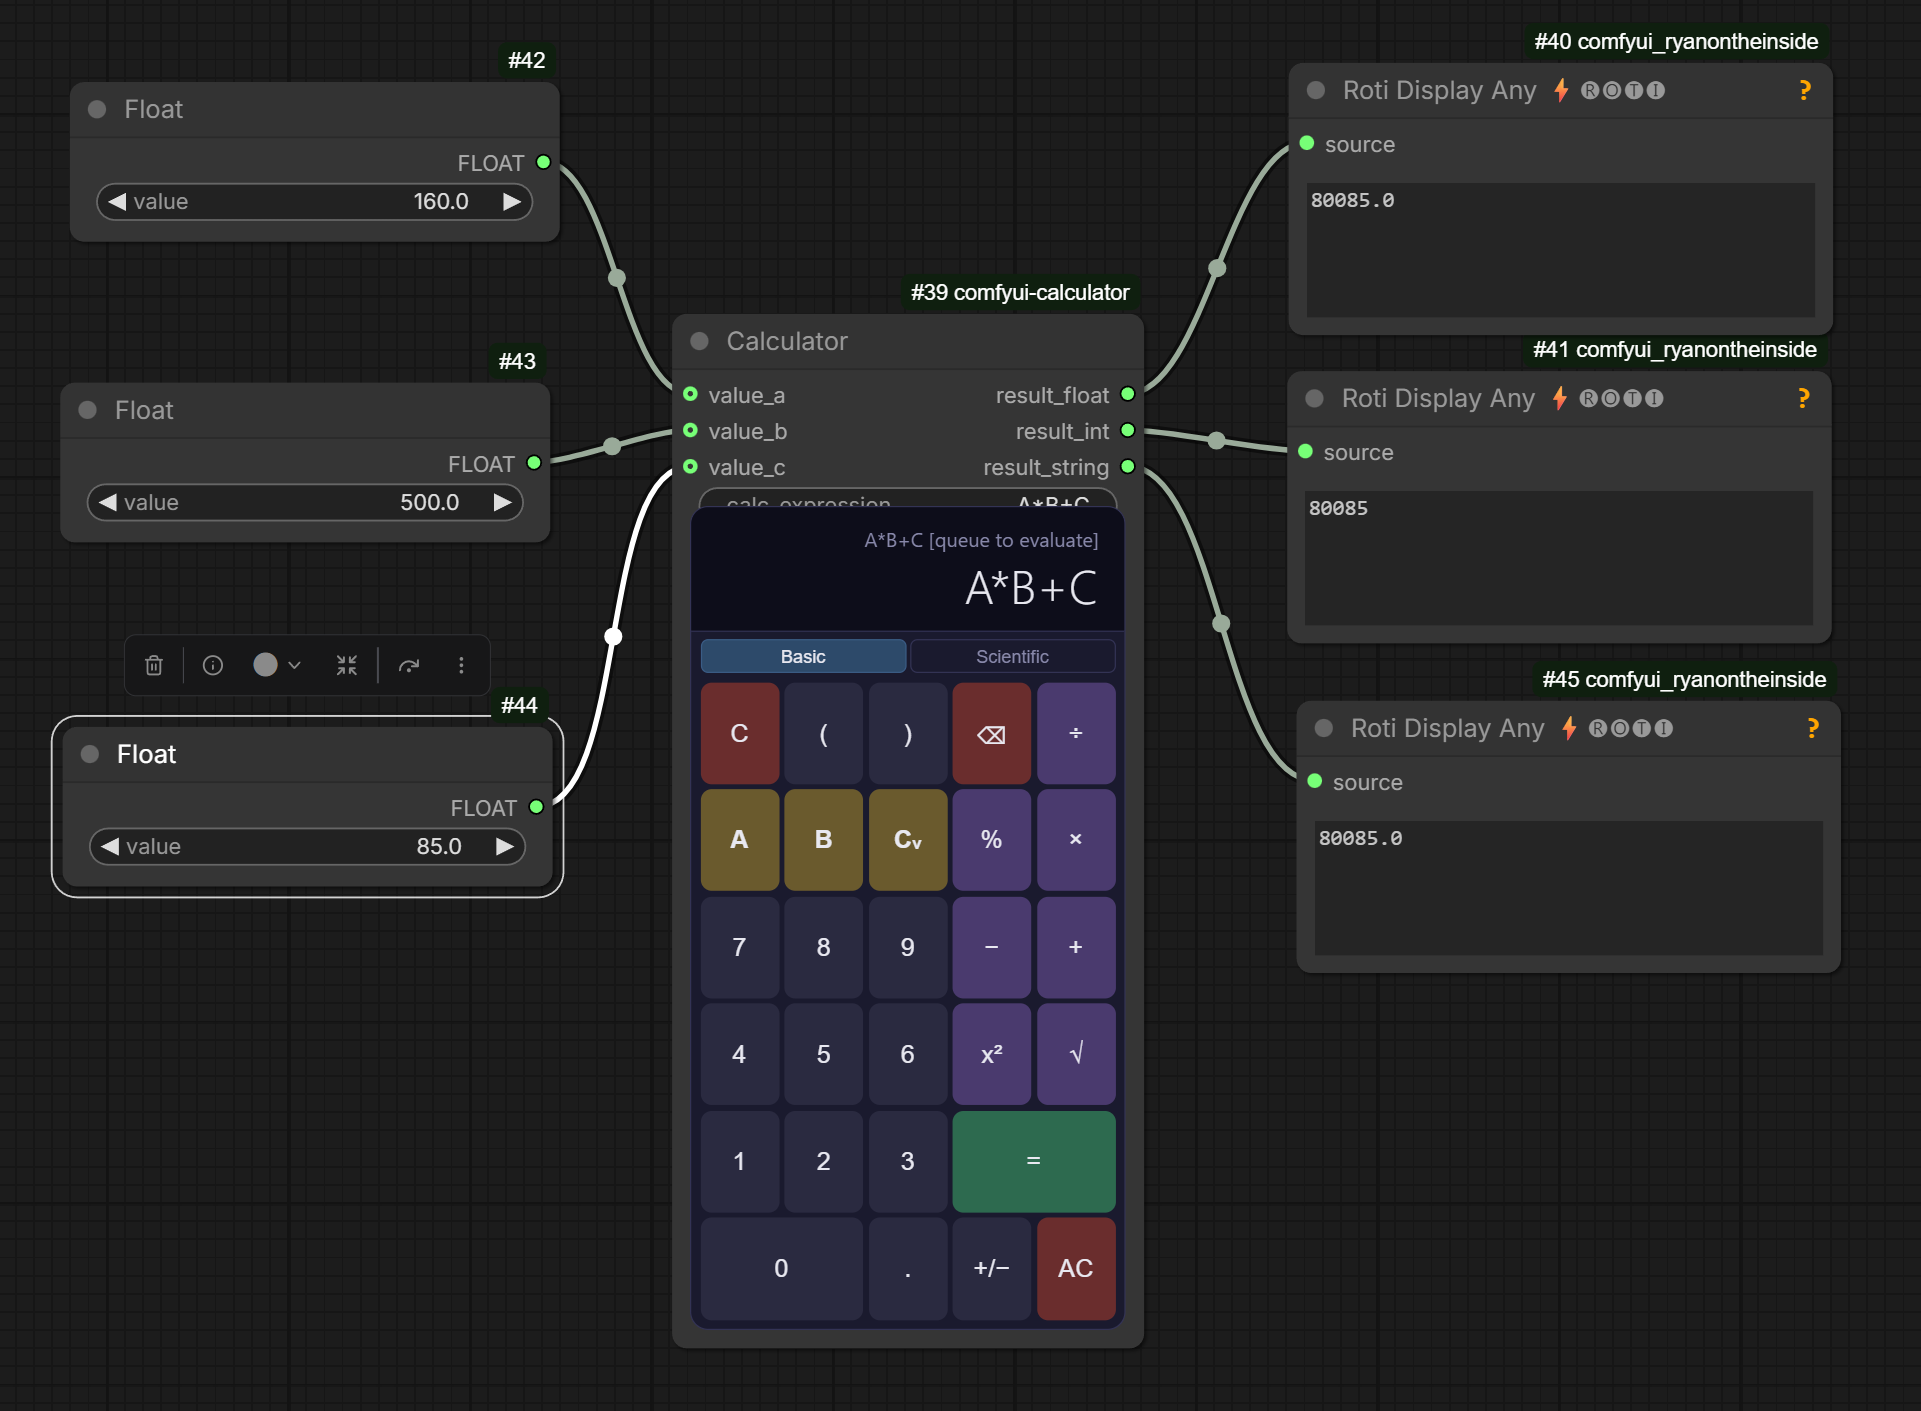Click the digit 0 key
This screenshot has width=1921, height=1411.
tap(781, 1268)
